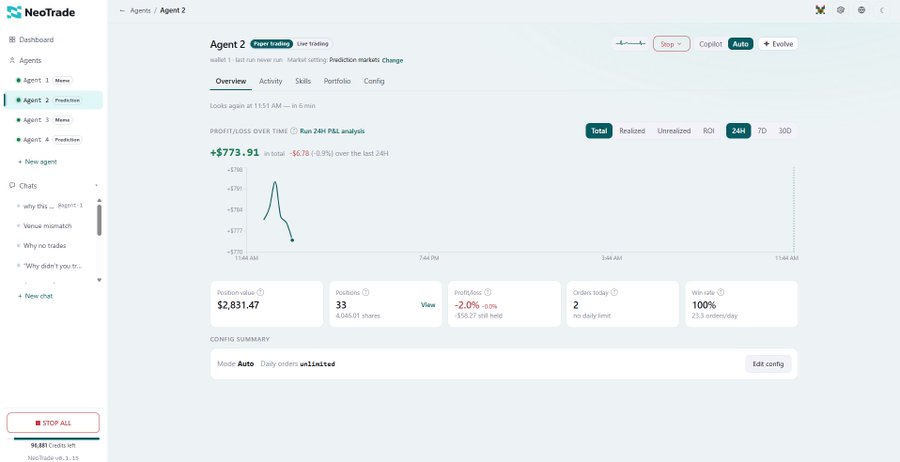Click the Chats speech bubble icon
This screenshot has height=462, width=900.
pos(12,186)
